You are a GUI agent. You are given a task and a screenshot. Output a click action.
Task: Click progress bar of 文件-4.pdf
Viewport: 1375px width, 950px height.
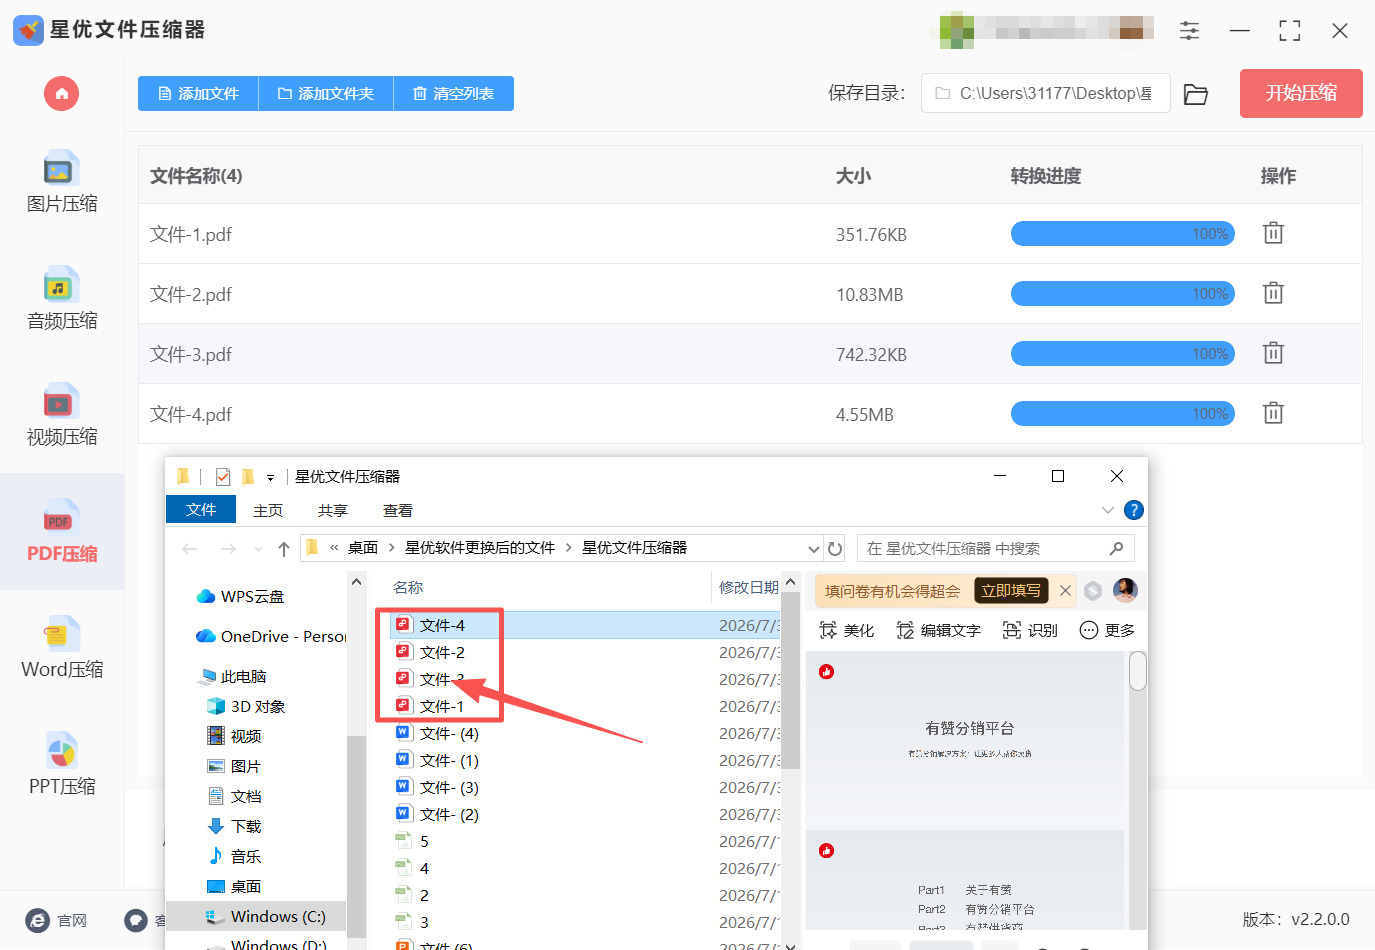click(1123, 413)
